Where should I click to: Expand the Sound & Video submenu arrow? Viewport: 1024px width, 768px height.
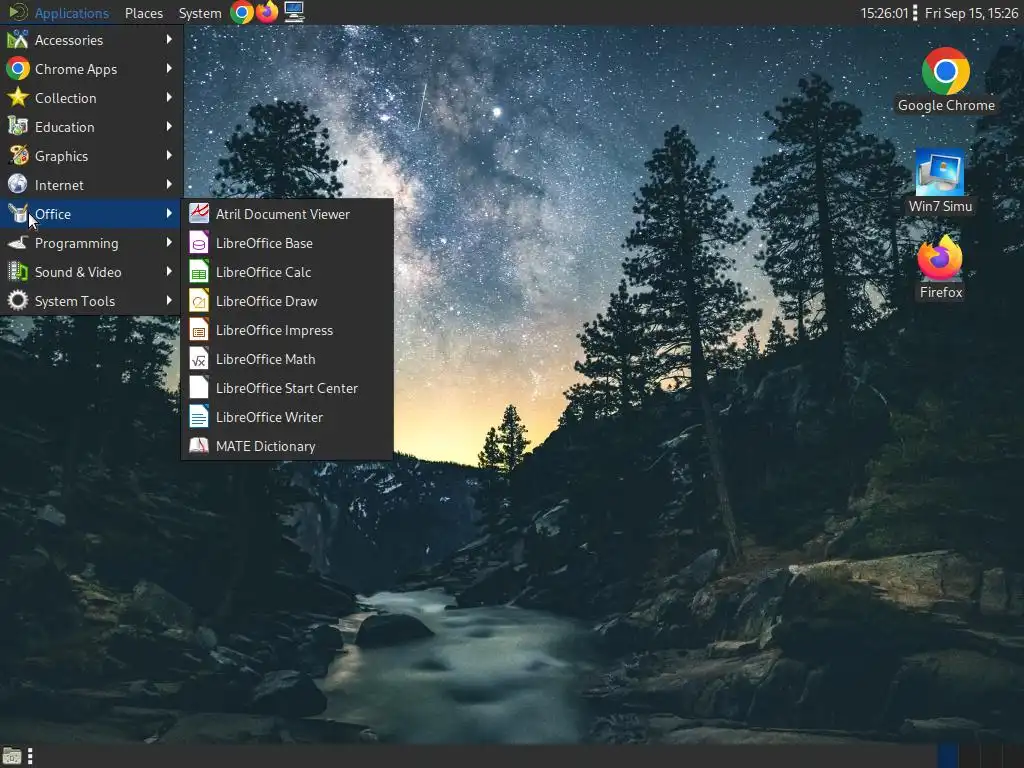point(169,271)
